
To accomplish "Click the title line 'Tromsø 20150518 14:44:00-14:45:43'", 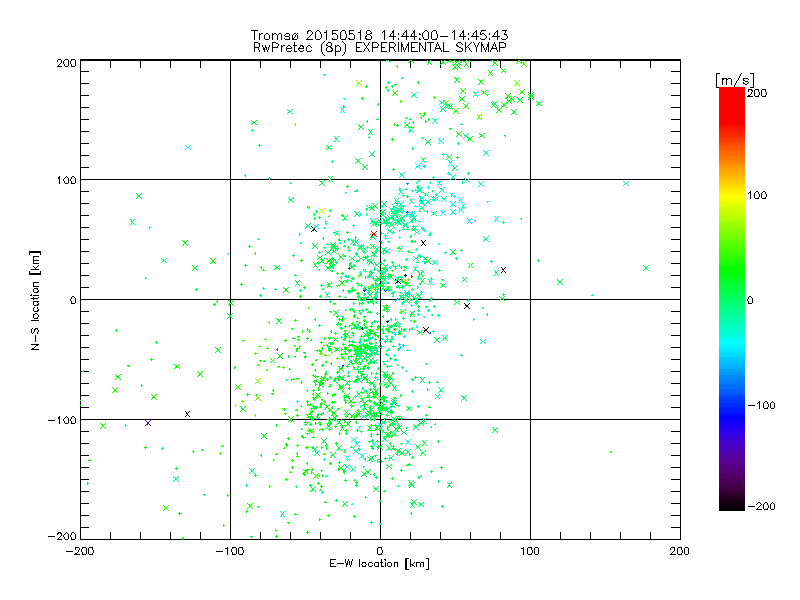I will click(379, 35).
